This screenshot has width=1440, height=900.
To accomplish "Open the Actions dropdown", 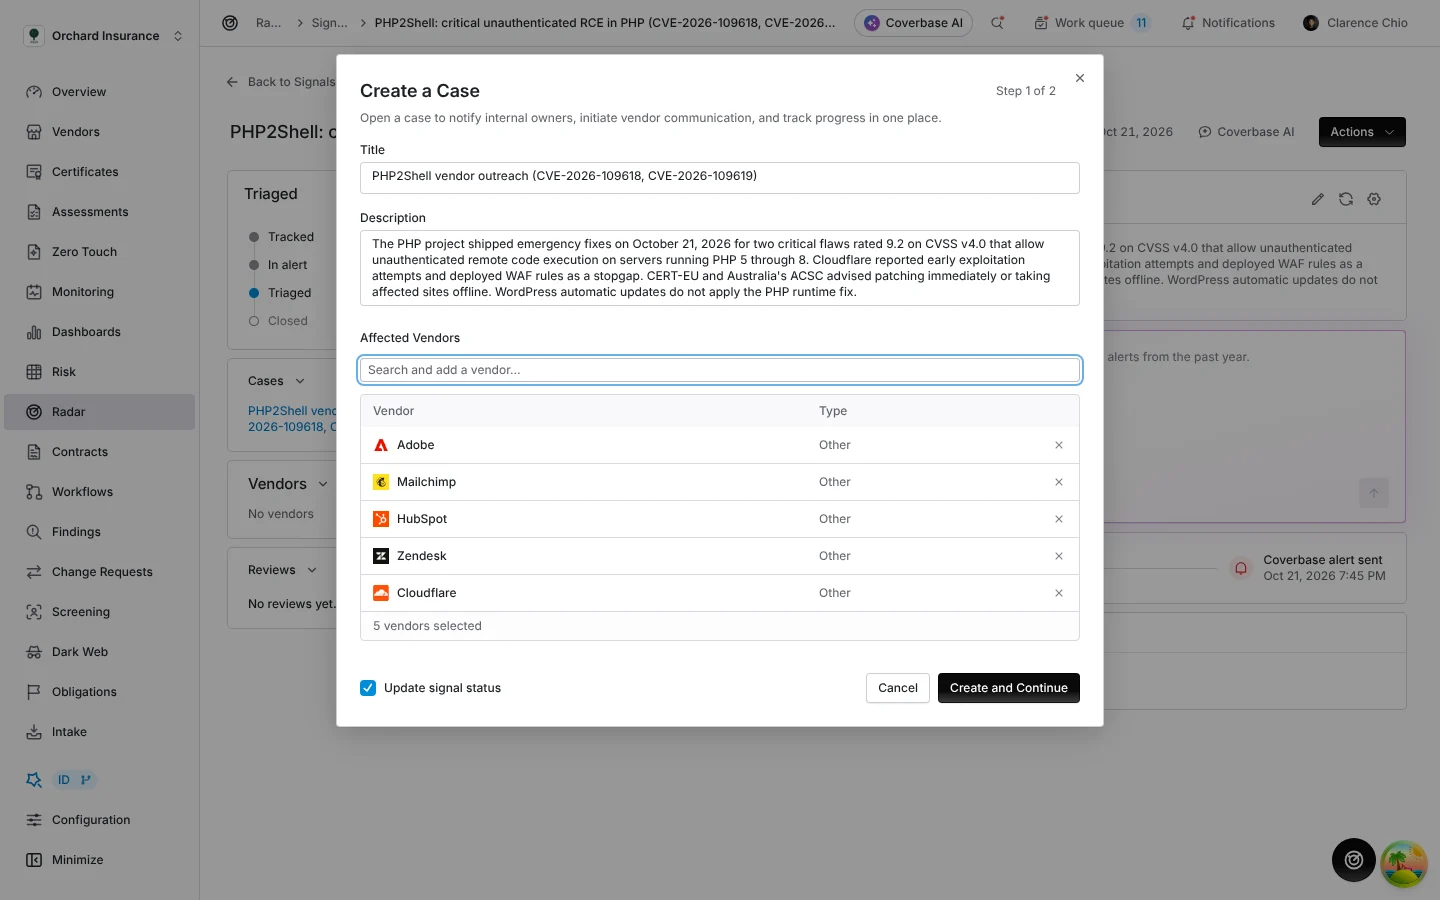I will click(1362, 132).
